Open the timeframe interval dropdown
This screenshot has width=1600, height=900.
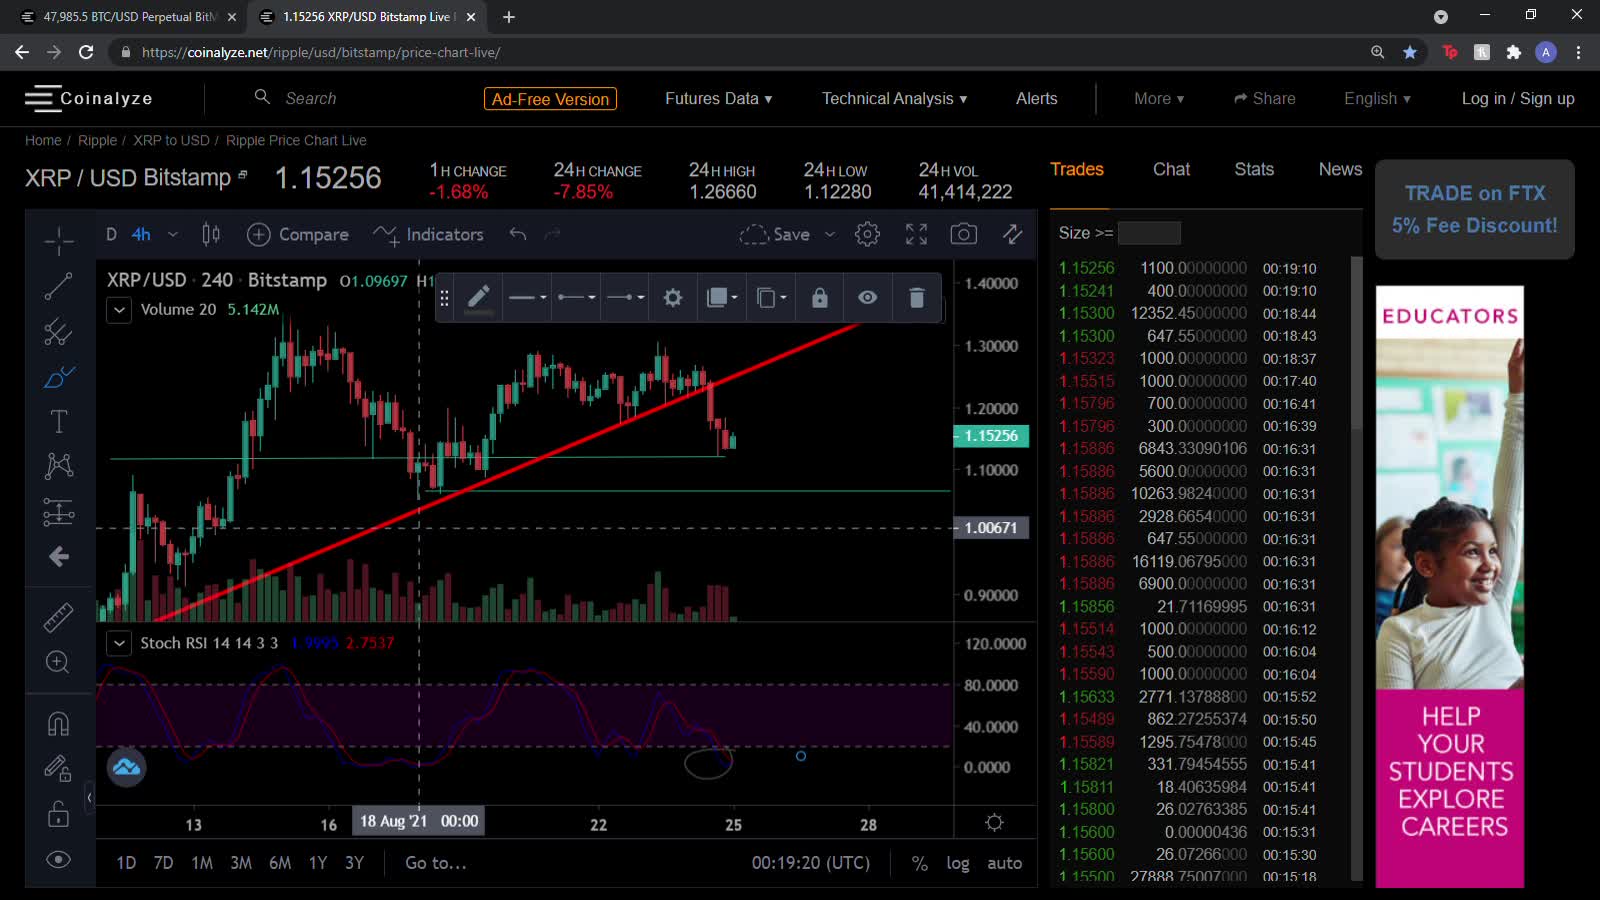tap(173, 234)
